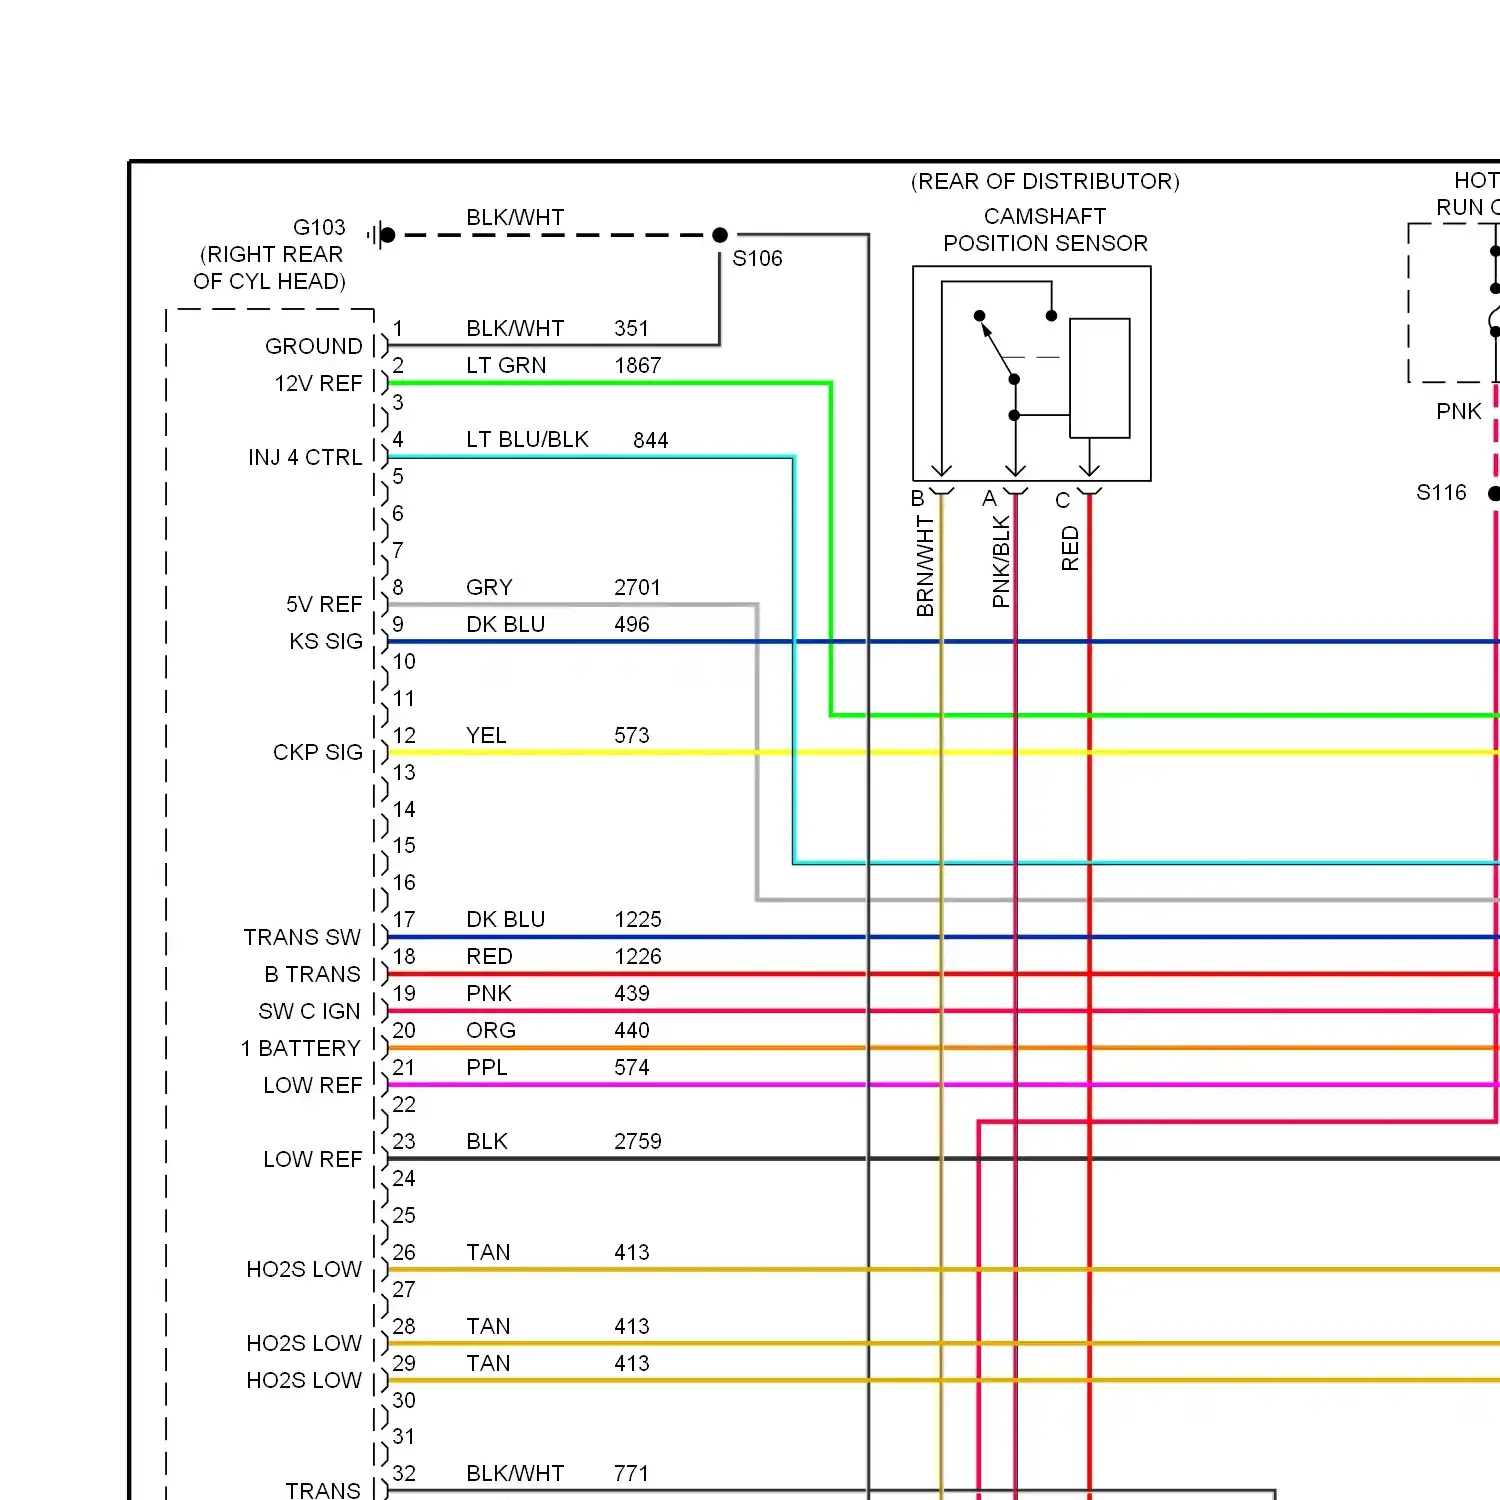The width and height of the screenshot is (1500, 1500).
Task: Select the 5V REF pin label
Action: pos(324,605)
